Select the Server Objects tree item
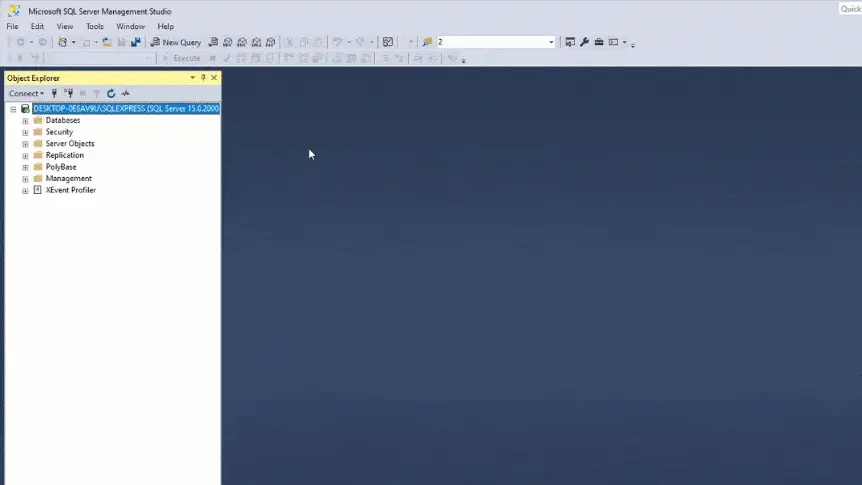This screenshot has height=485, width=862. (x=70, y=144)
